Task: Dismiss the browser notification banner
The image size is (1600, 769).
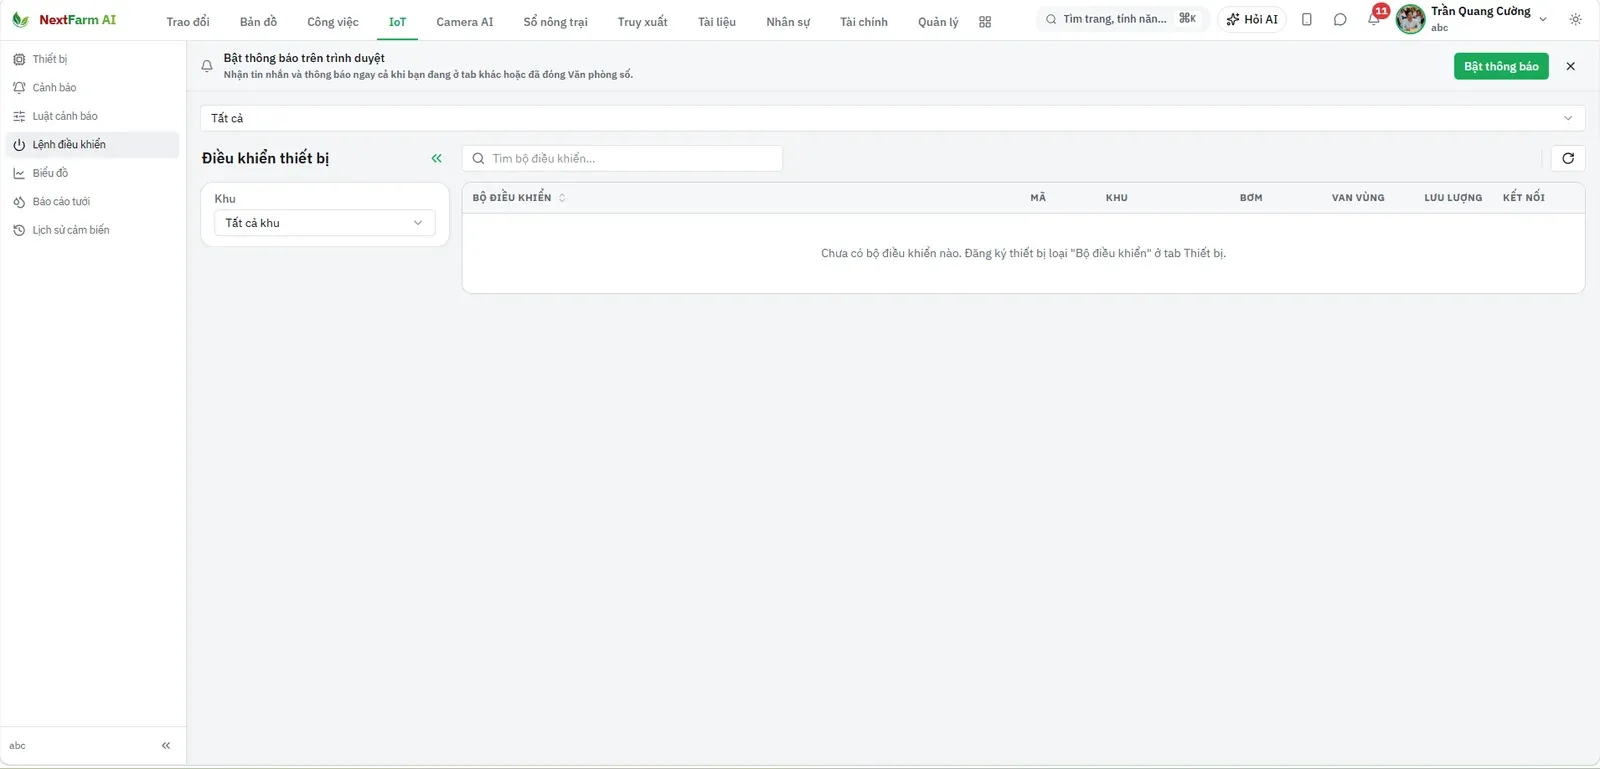Action: (1571, 66)
